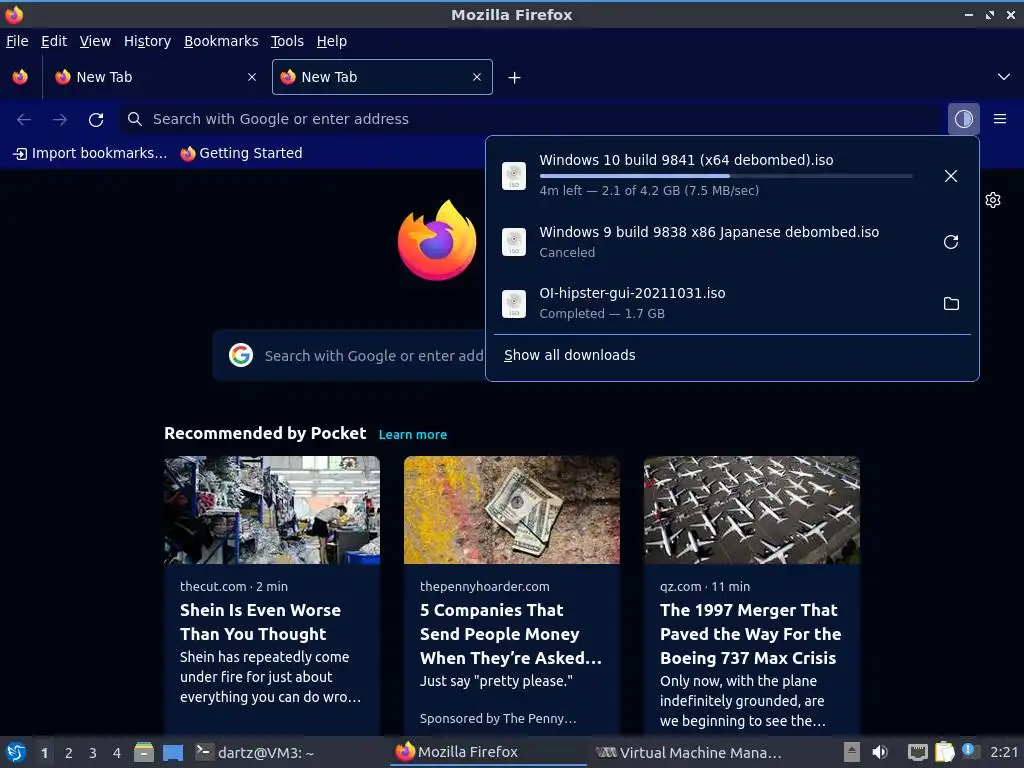Screen dimensions: 1024x768
Task: Open Shein Is Even Worse article headline
Action: [x=261, y=622]
